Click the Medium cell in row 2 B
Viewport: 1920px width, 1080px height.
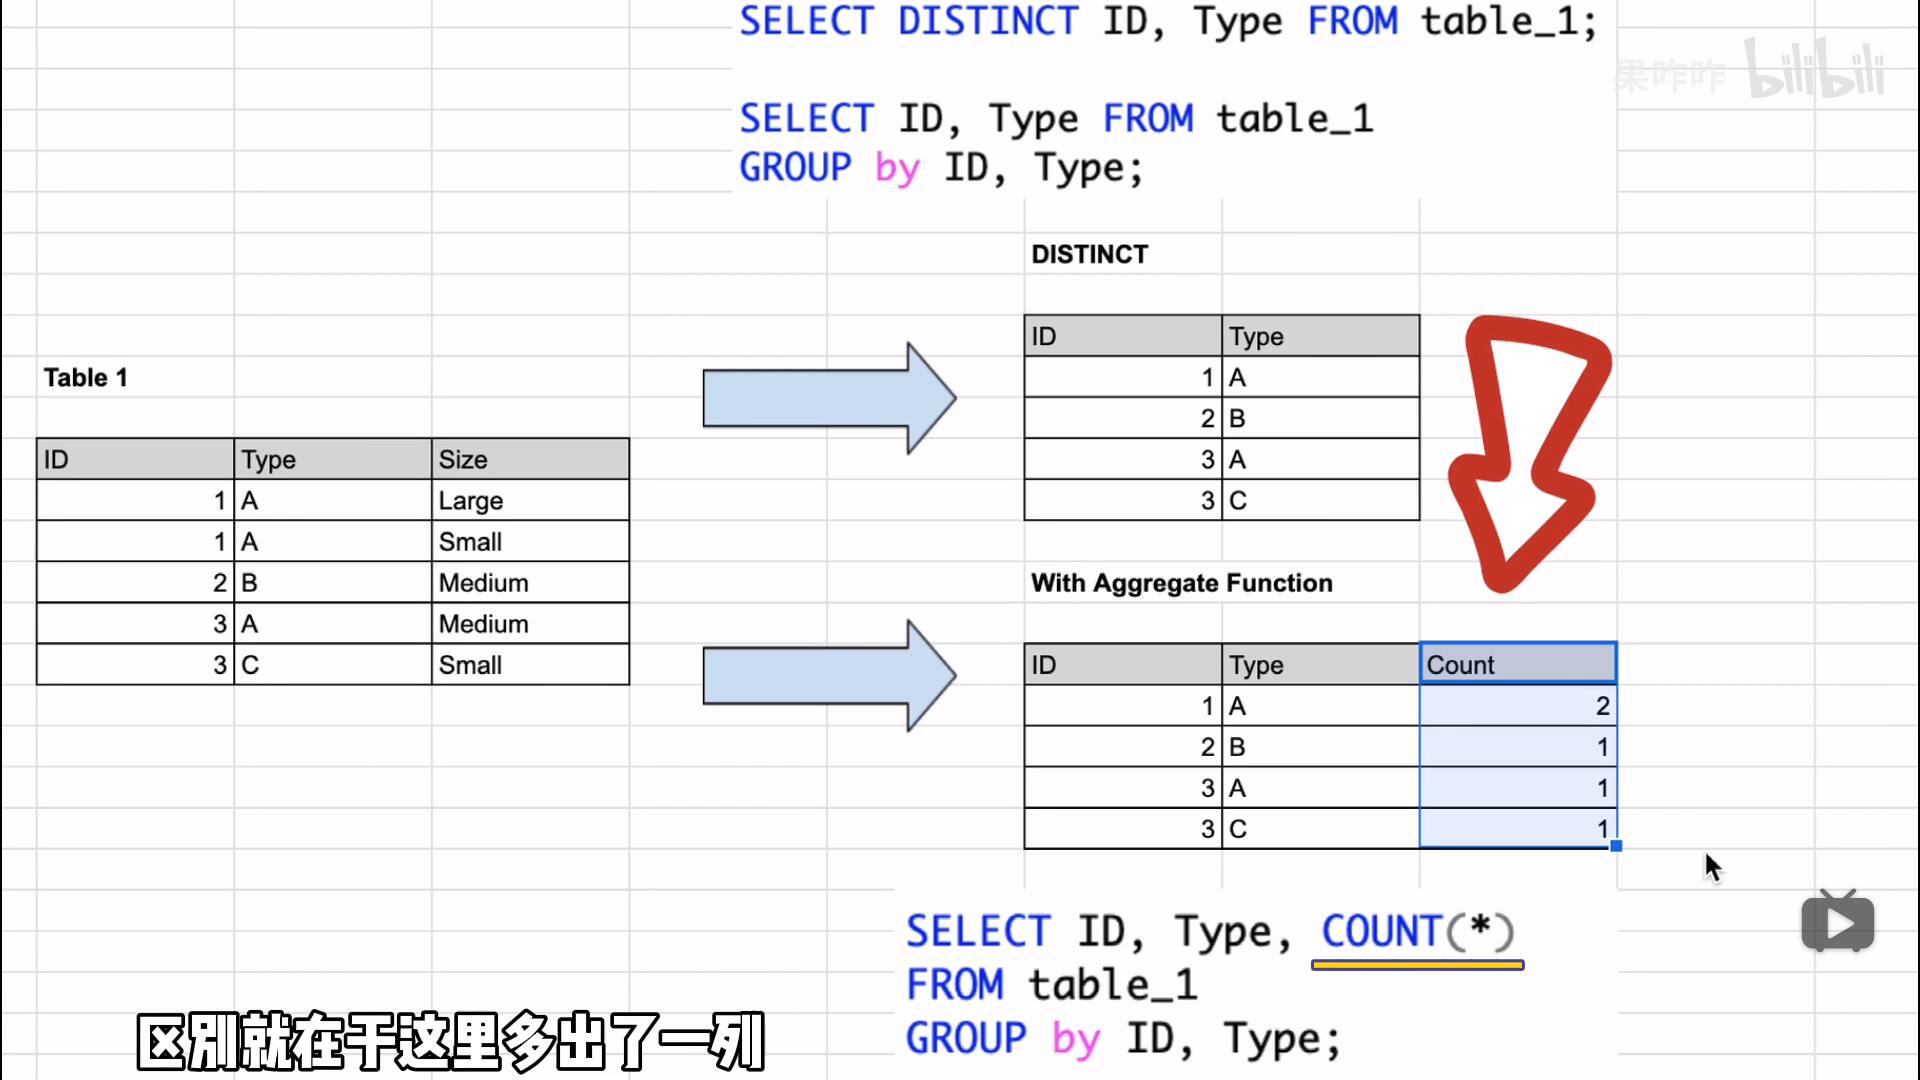[529, 582]
